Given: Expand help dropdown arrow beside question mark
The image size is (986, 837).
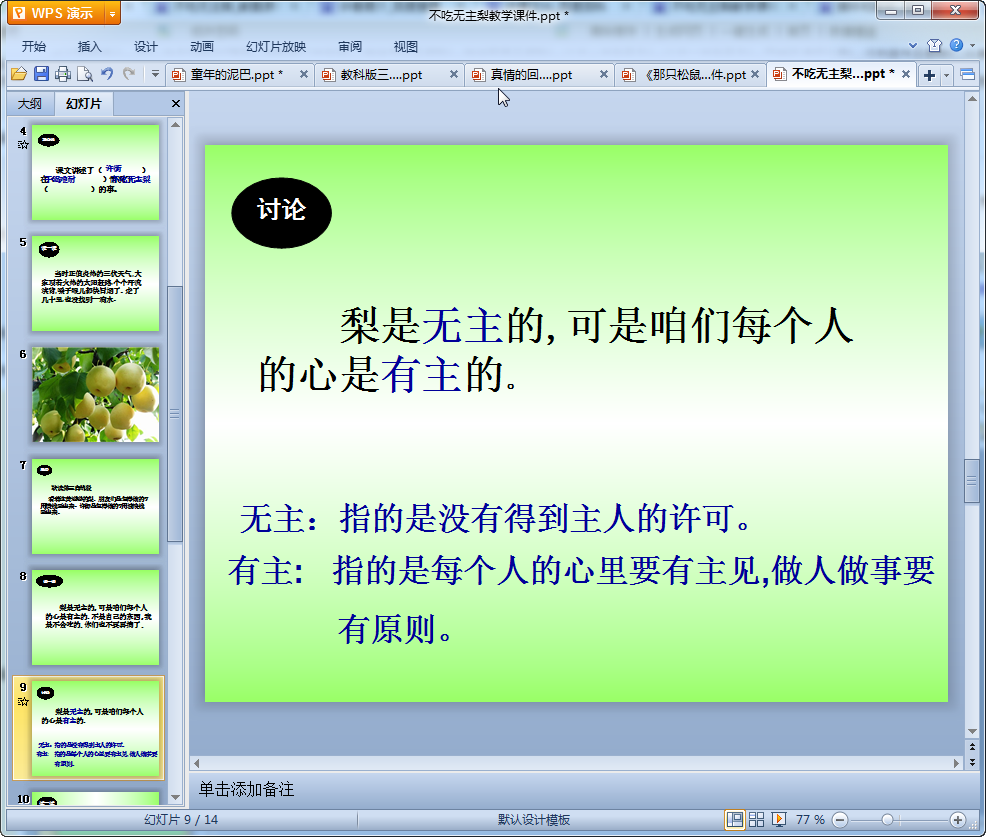Looking at the screenshot, I should (x=972, y=45).
